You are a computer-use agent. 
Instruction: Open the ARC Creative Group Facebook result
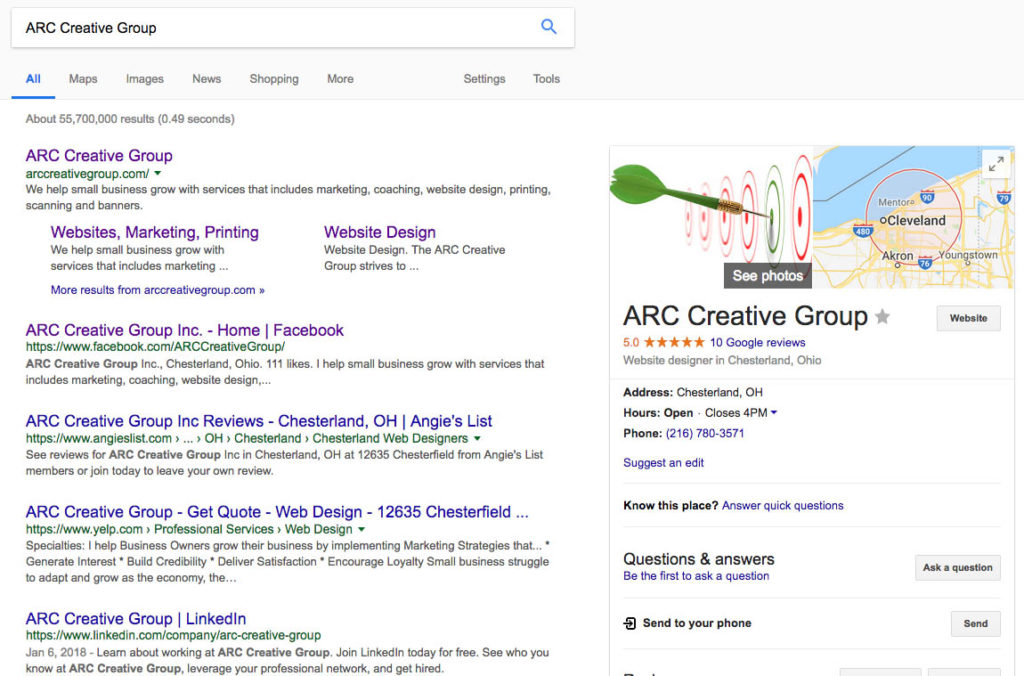pos(185,330)
